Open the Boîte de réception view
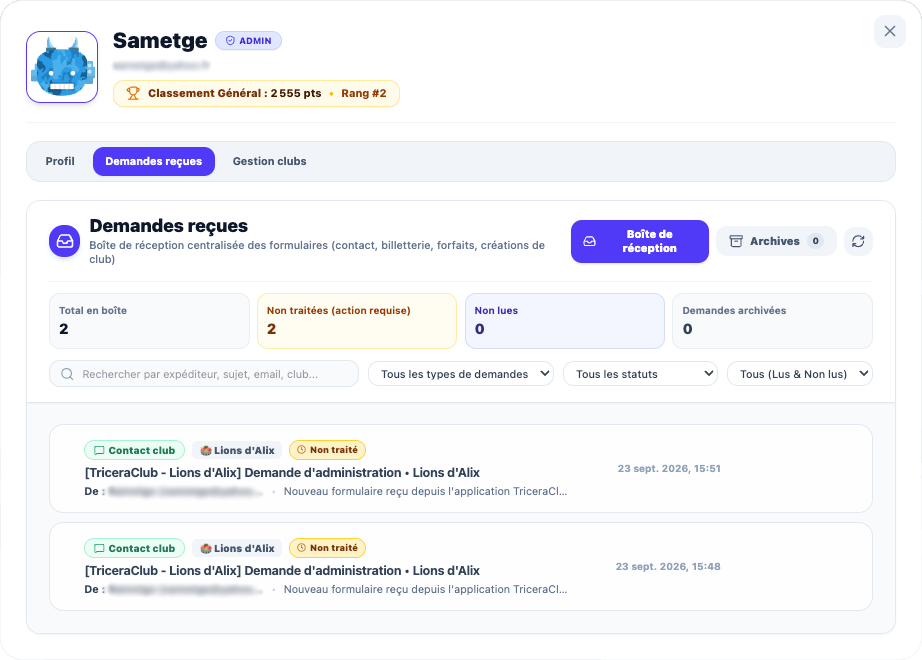This screenshot has height=660, width=922. [640, 241]
